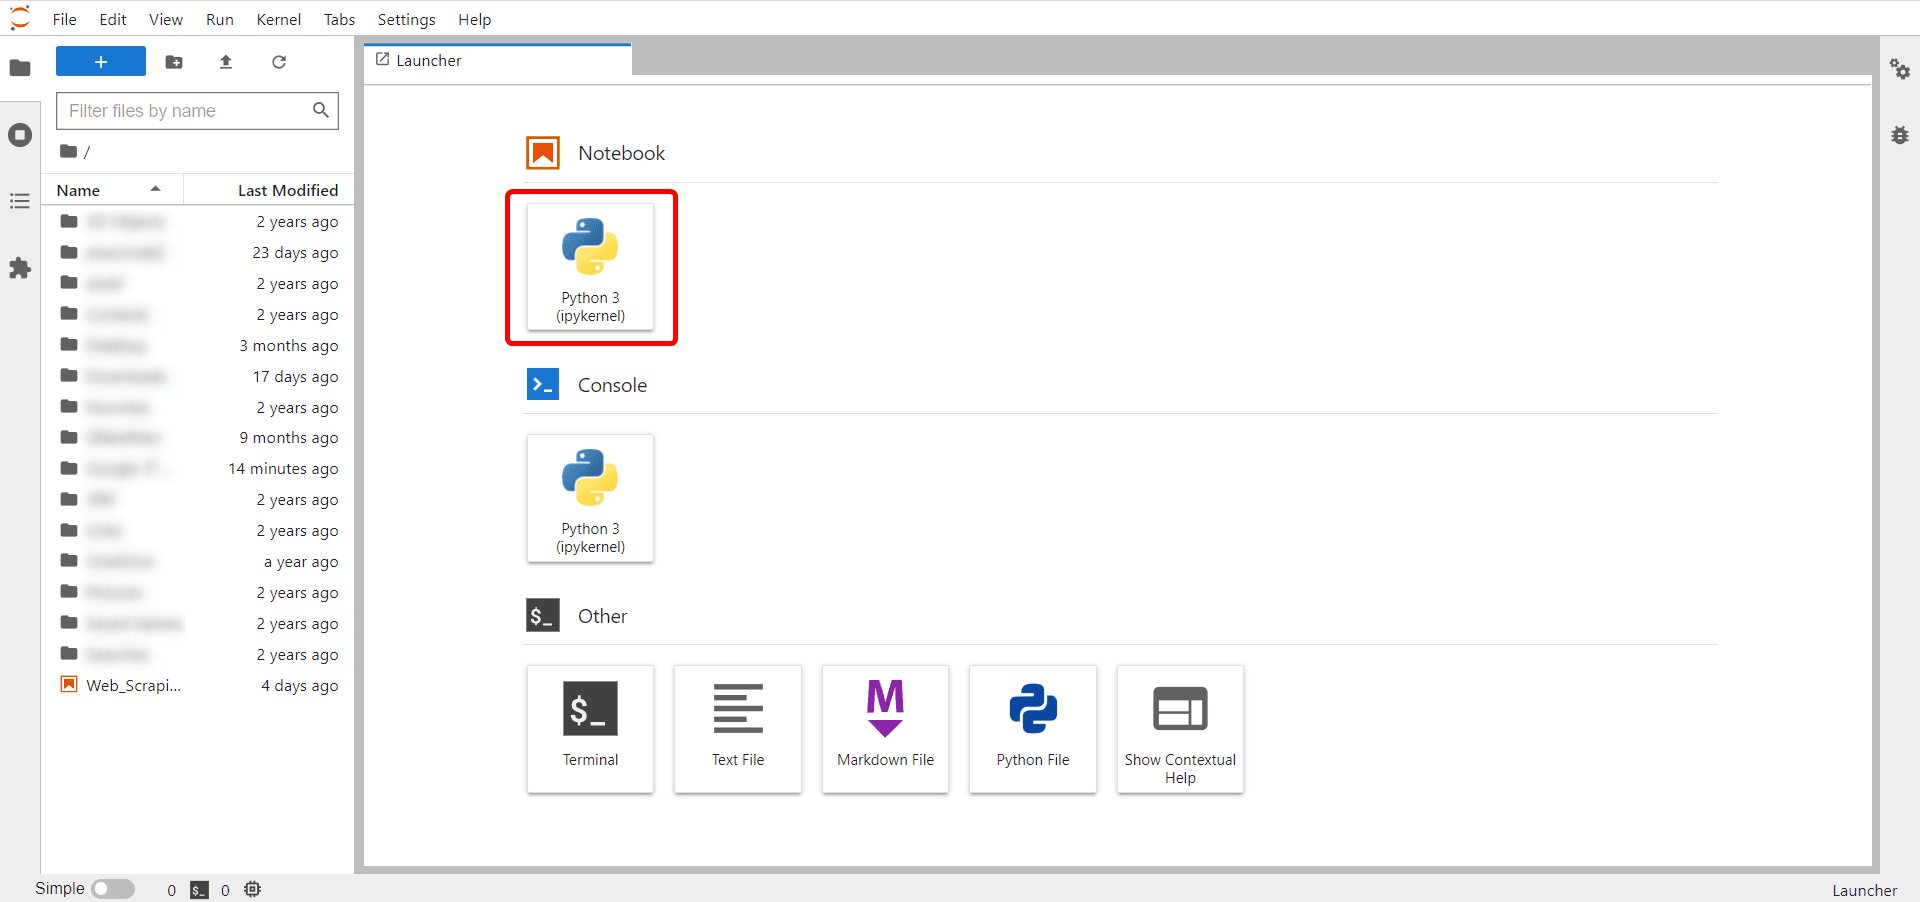Screen dimensions: 1920x902
Task: Sort files by Last Modified column
Action: (x=268, y=190)
